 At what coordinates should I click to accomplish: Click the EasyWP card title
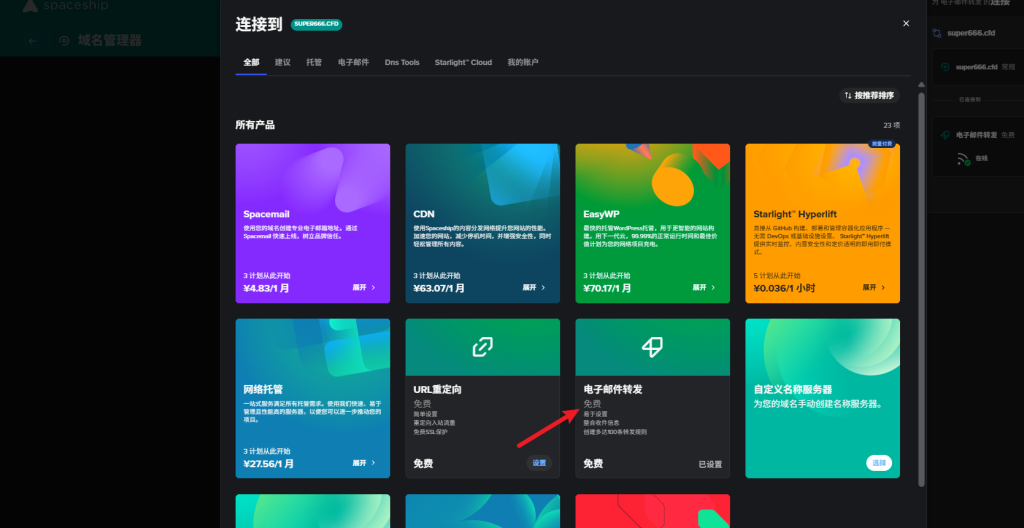(x=601, y=214)
